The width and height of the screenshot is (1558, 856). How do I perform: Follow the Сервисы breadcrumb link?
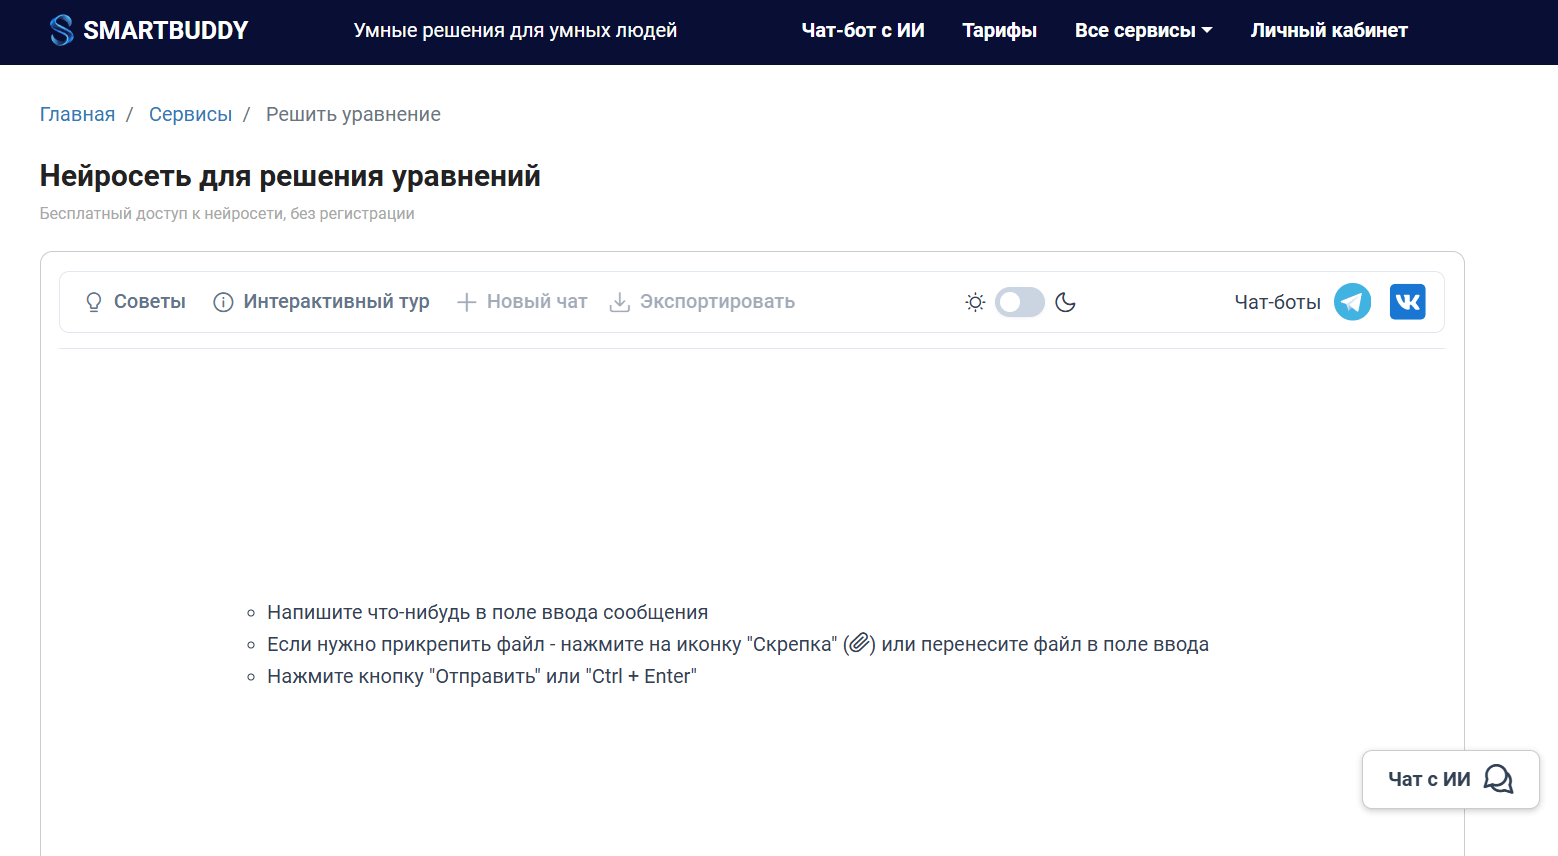pos(190,115)
